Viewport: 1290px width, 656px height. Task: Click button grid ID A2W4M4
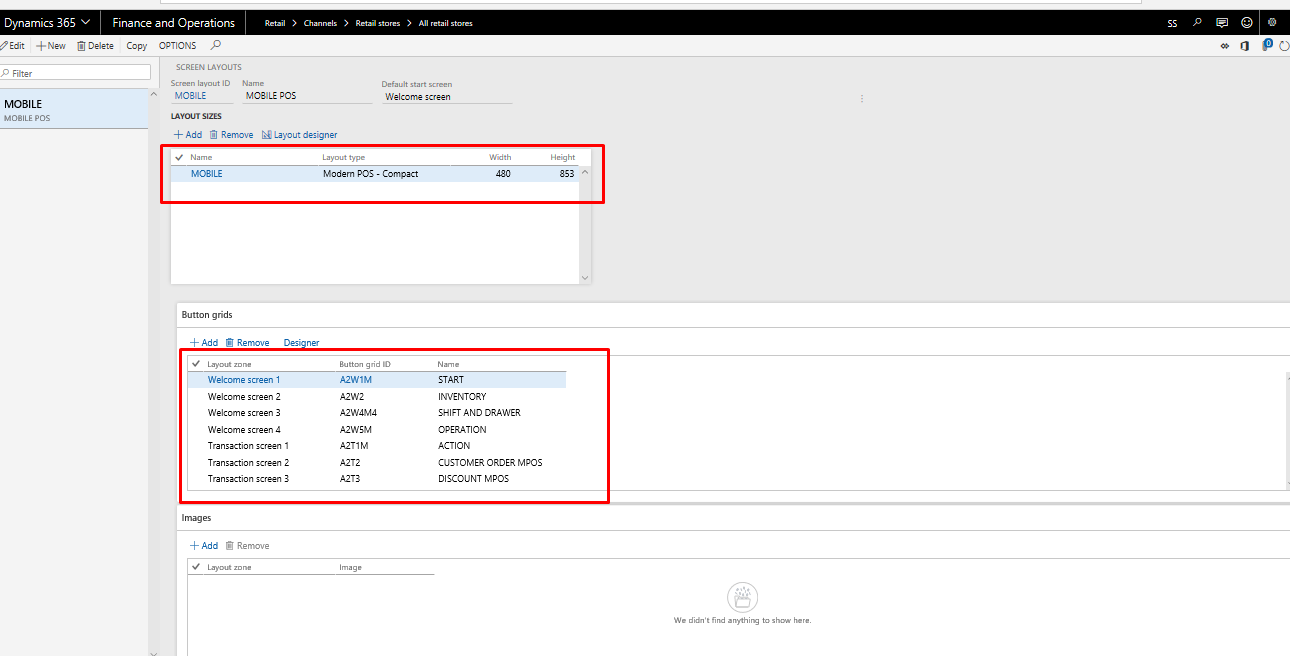click(358, 413)
